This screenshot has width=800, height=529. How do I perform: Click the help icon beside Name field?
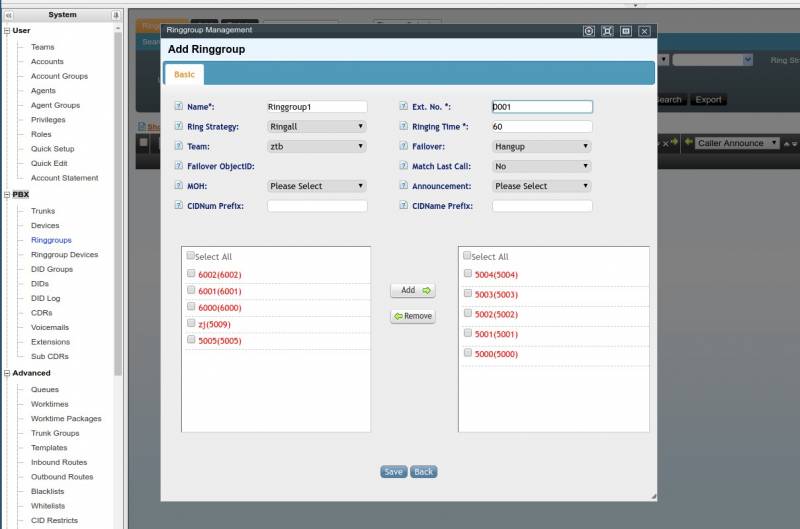click(x=179, y=106)
